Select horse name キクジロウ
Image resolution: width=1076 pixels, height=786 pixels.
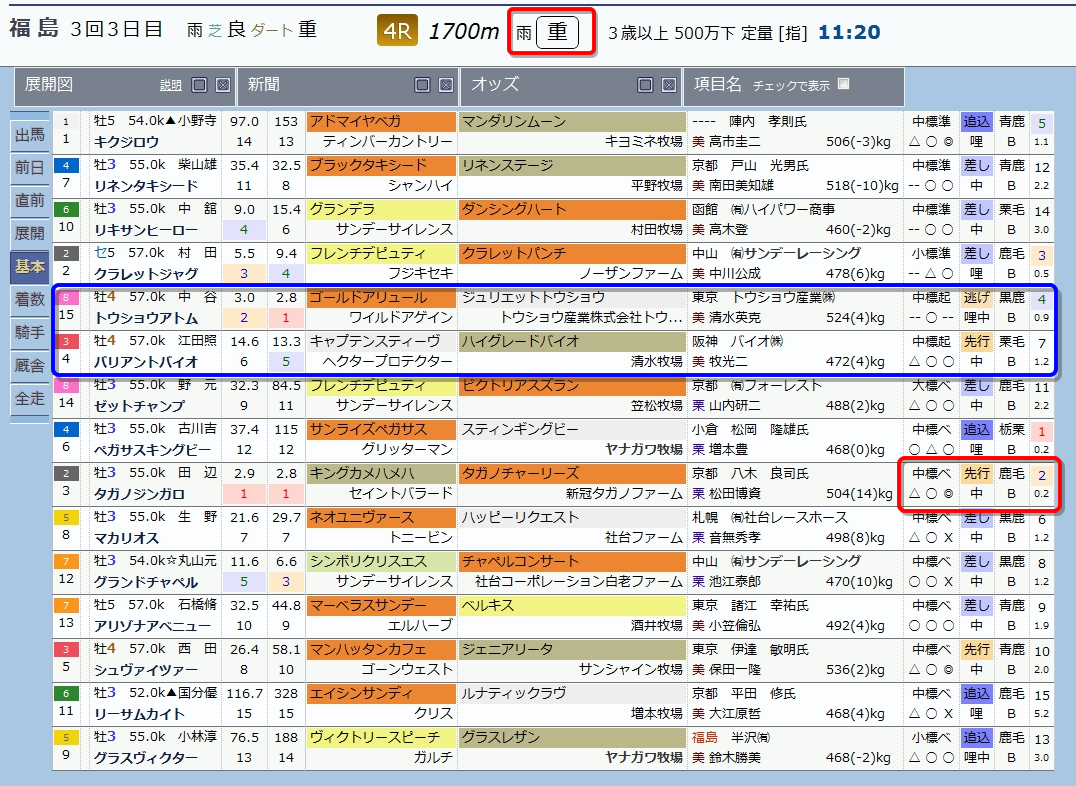click(126, 142)
